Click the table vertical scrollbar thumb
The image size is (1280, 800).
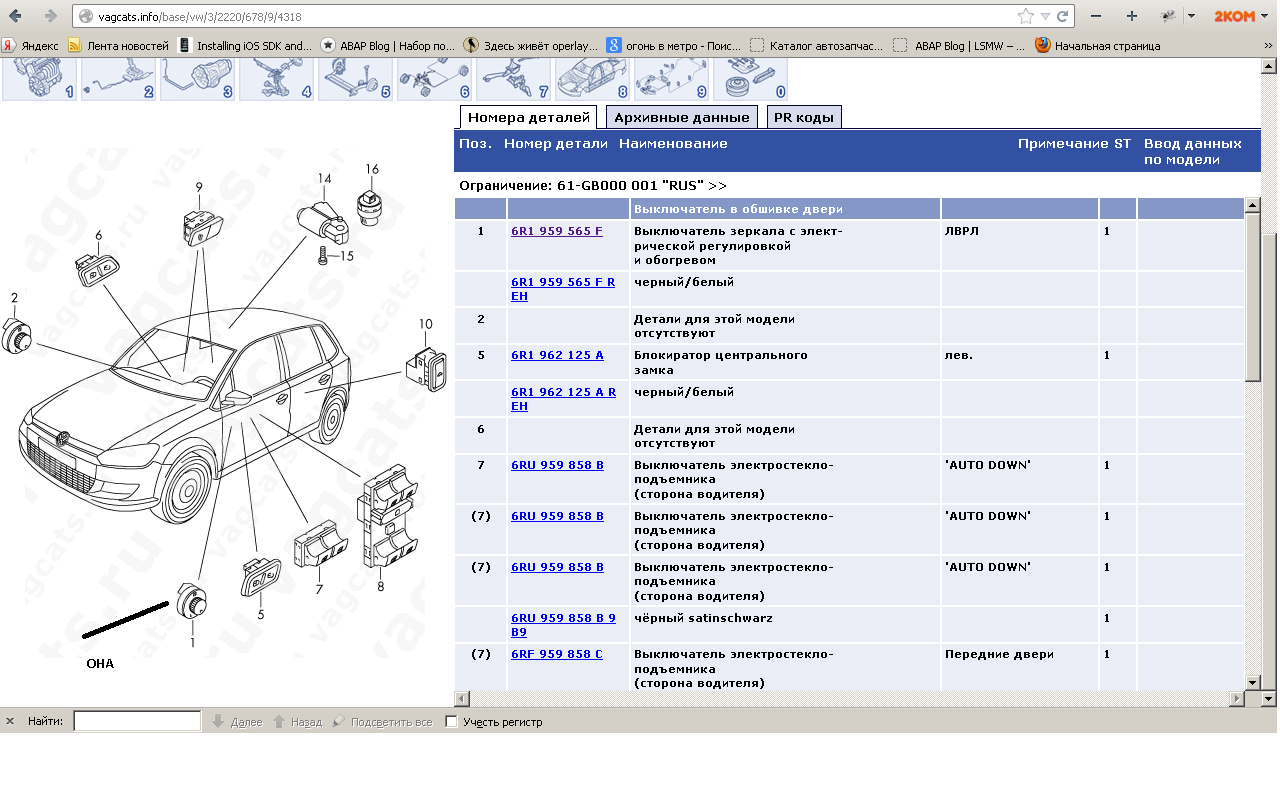tap(1253, 296)
